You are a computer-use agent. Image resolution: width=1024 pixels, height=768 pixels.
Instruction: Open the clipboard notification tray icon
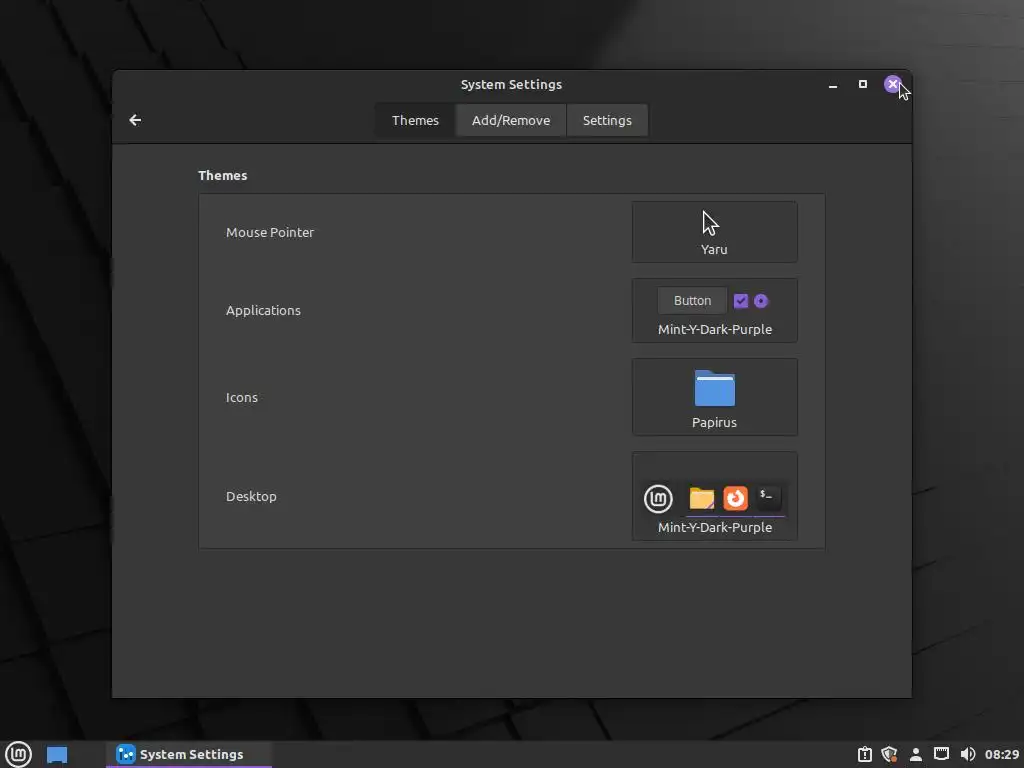[865, 754]
